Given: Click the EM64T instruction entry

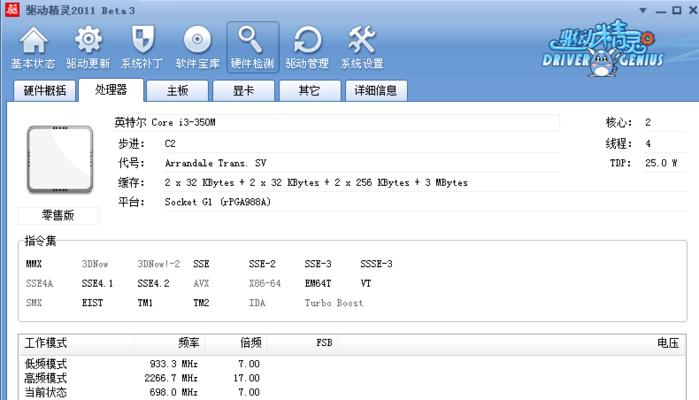Looking at the screenshot, I should click(x=318, y=284).
